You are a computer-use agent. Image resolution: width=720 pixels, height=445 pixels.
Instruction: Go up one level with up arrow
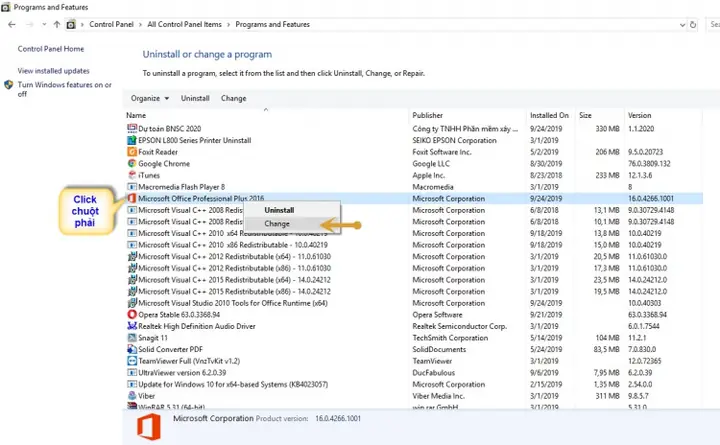[x=56, y=25]
